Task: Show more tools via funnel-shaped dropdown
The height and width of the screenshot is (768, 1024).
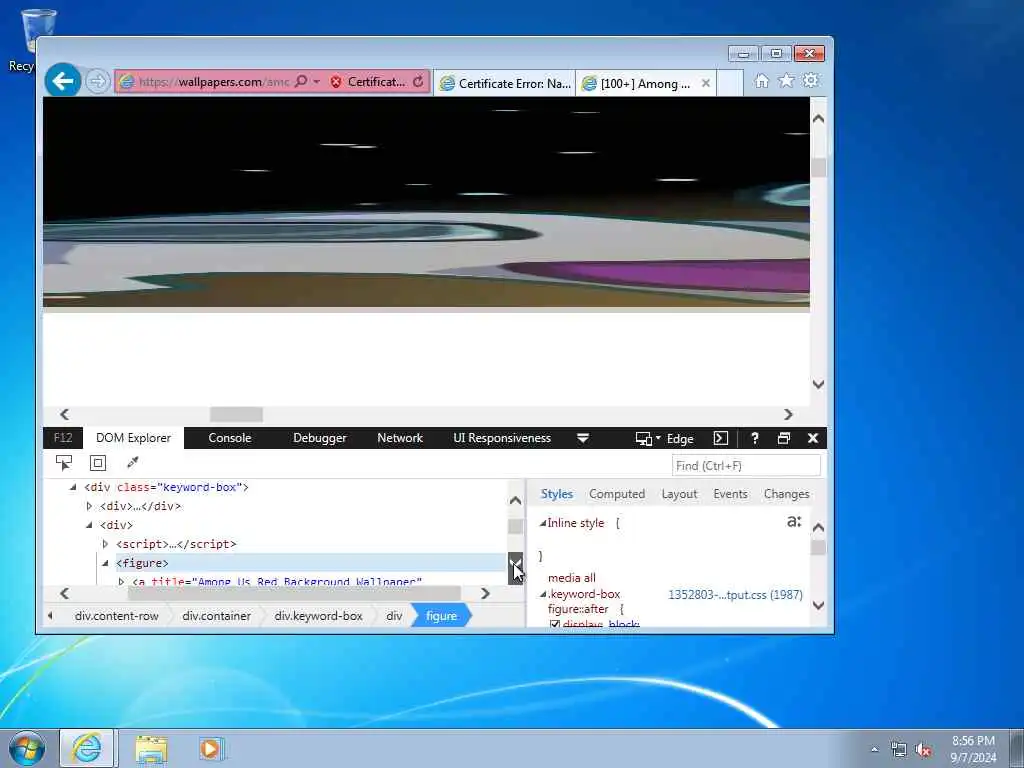Action: pos(583,438)
